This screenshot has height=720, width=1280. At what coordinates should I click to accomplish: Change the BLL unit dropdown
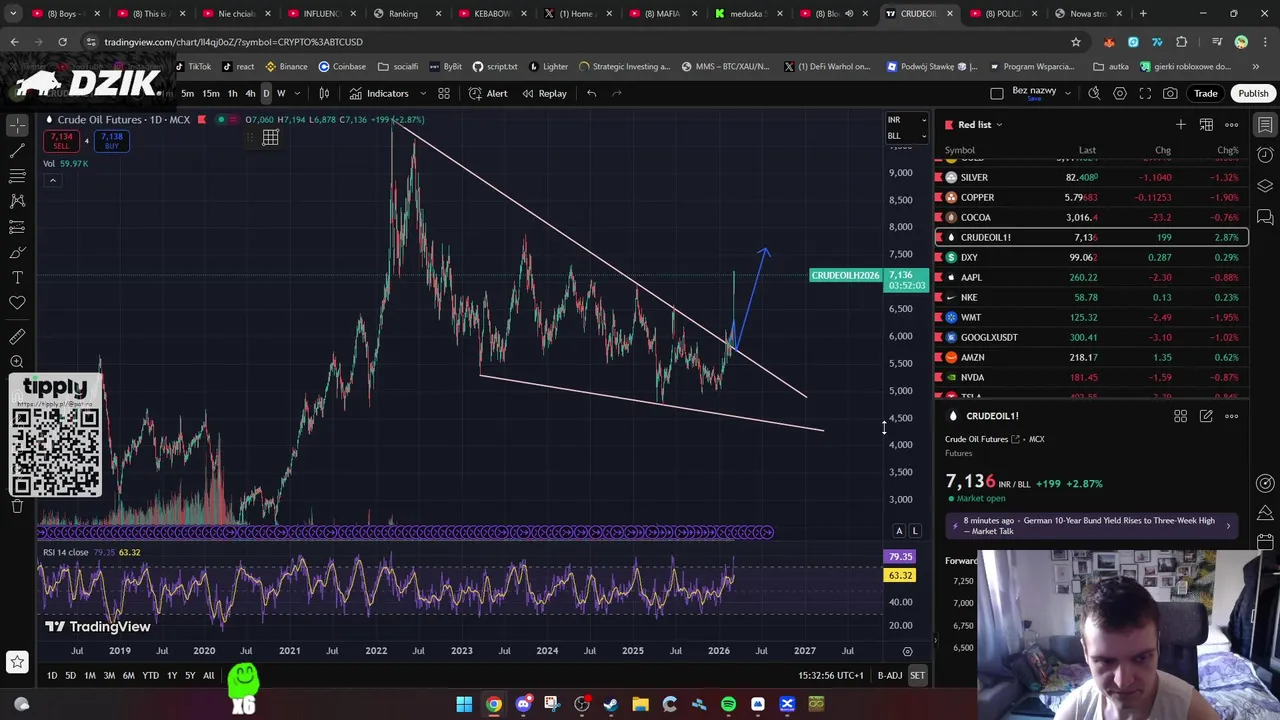[907, 135]
